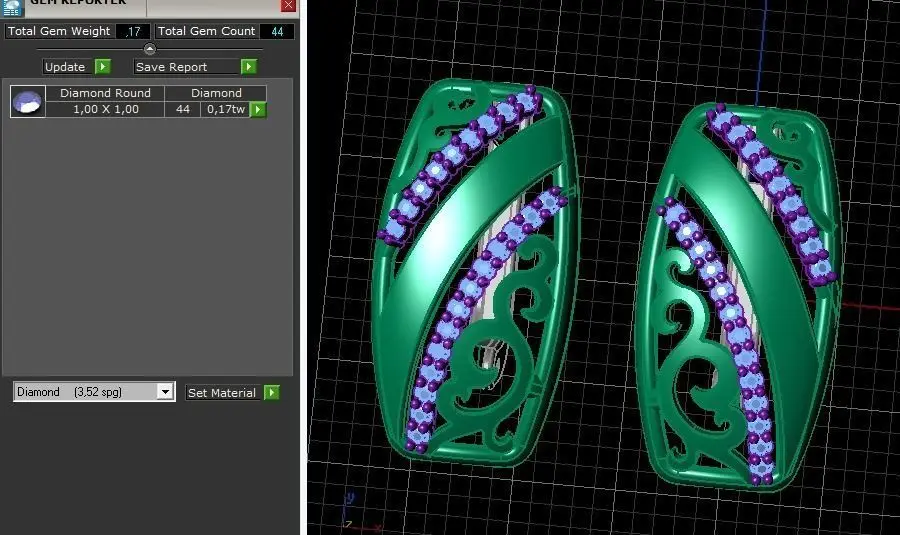The height and width of the screenshot is (535, 900).
Task: Click the green arrow beside Save Report
Action: [249, 67]
